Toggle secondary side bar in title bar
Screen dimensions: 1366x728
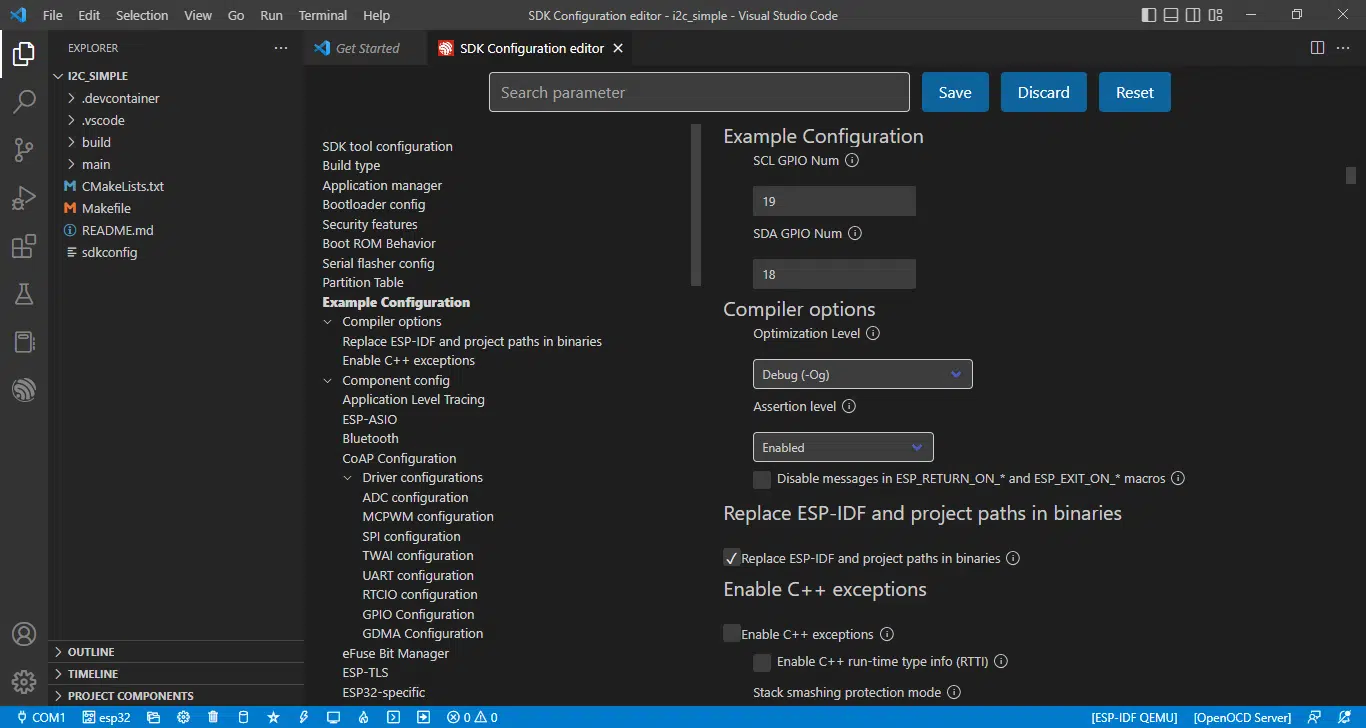pyautogui.click(x=1192, y=15)
